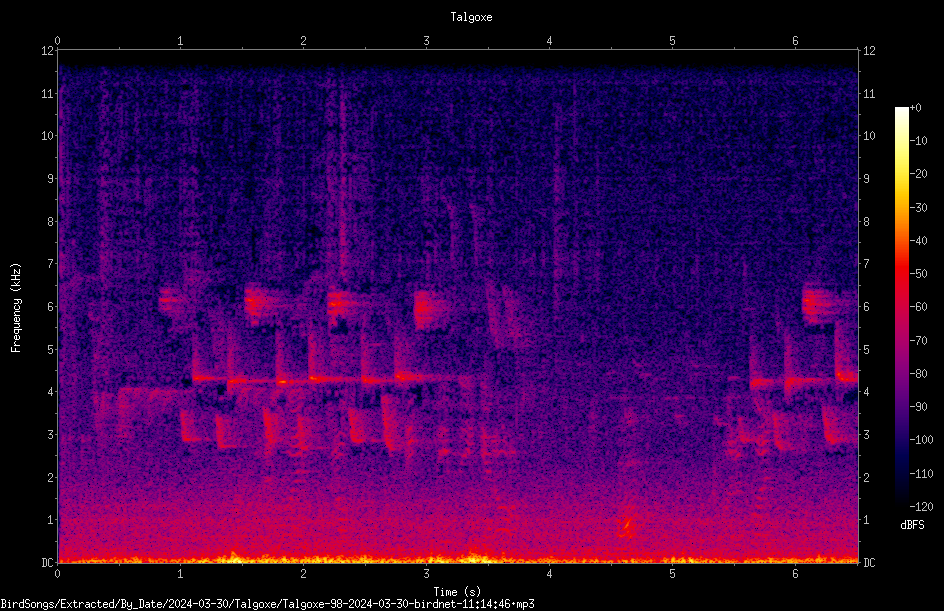944x611 pixels.
Task: Click the 1 second mark on top axis
Action: click(180, 41)
